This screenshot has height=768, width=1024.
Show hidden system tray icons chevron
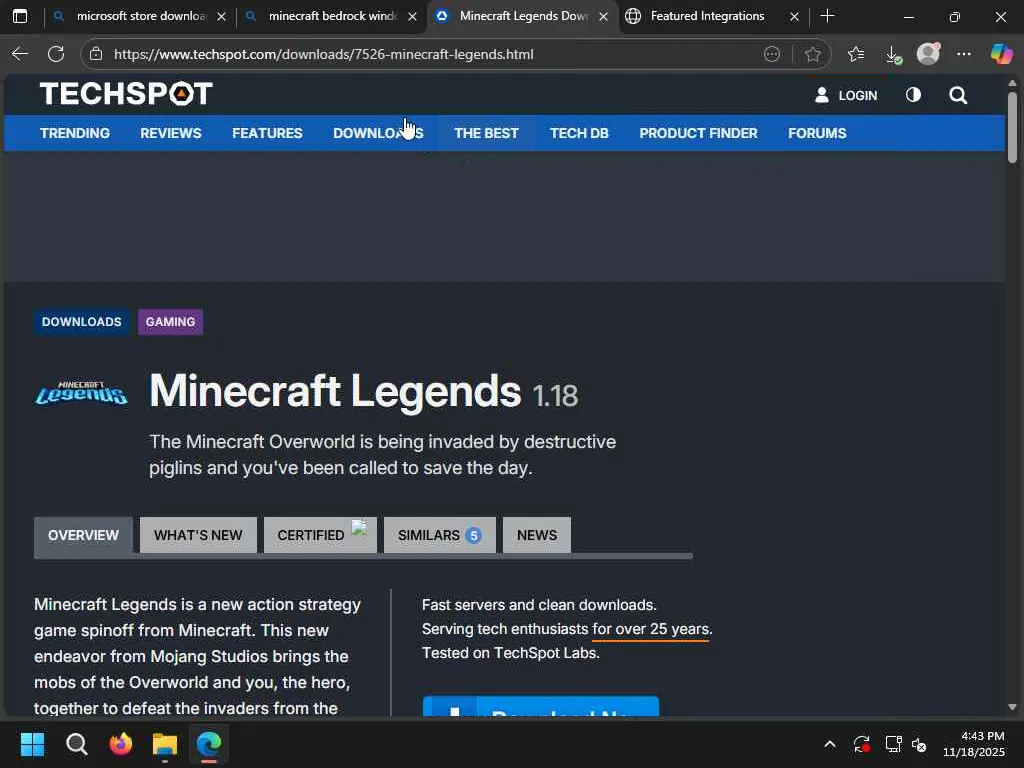[829, 744]
